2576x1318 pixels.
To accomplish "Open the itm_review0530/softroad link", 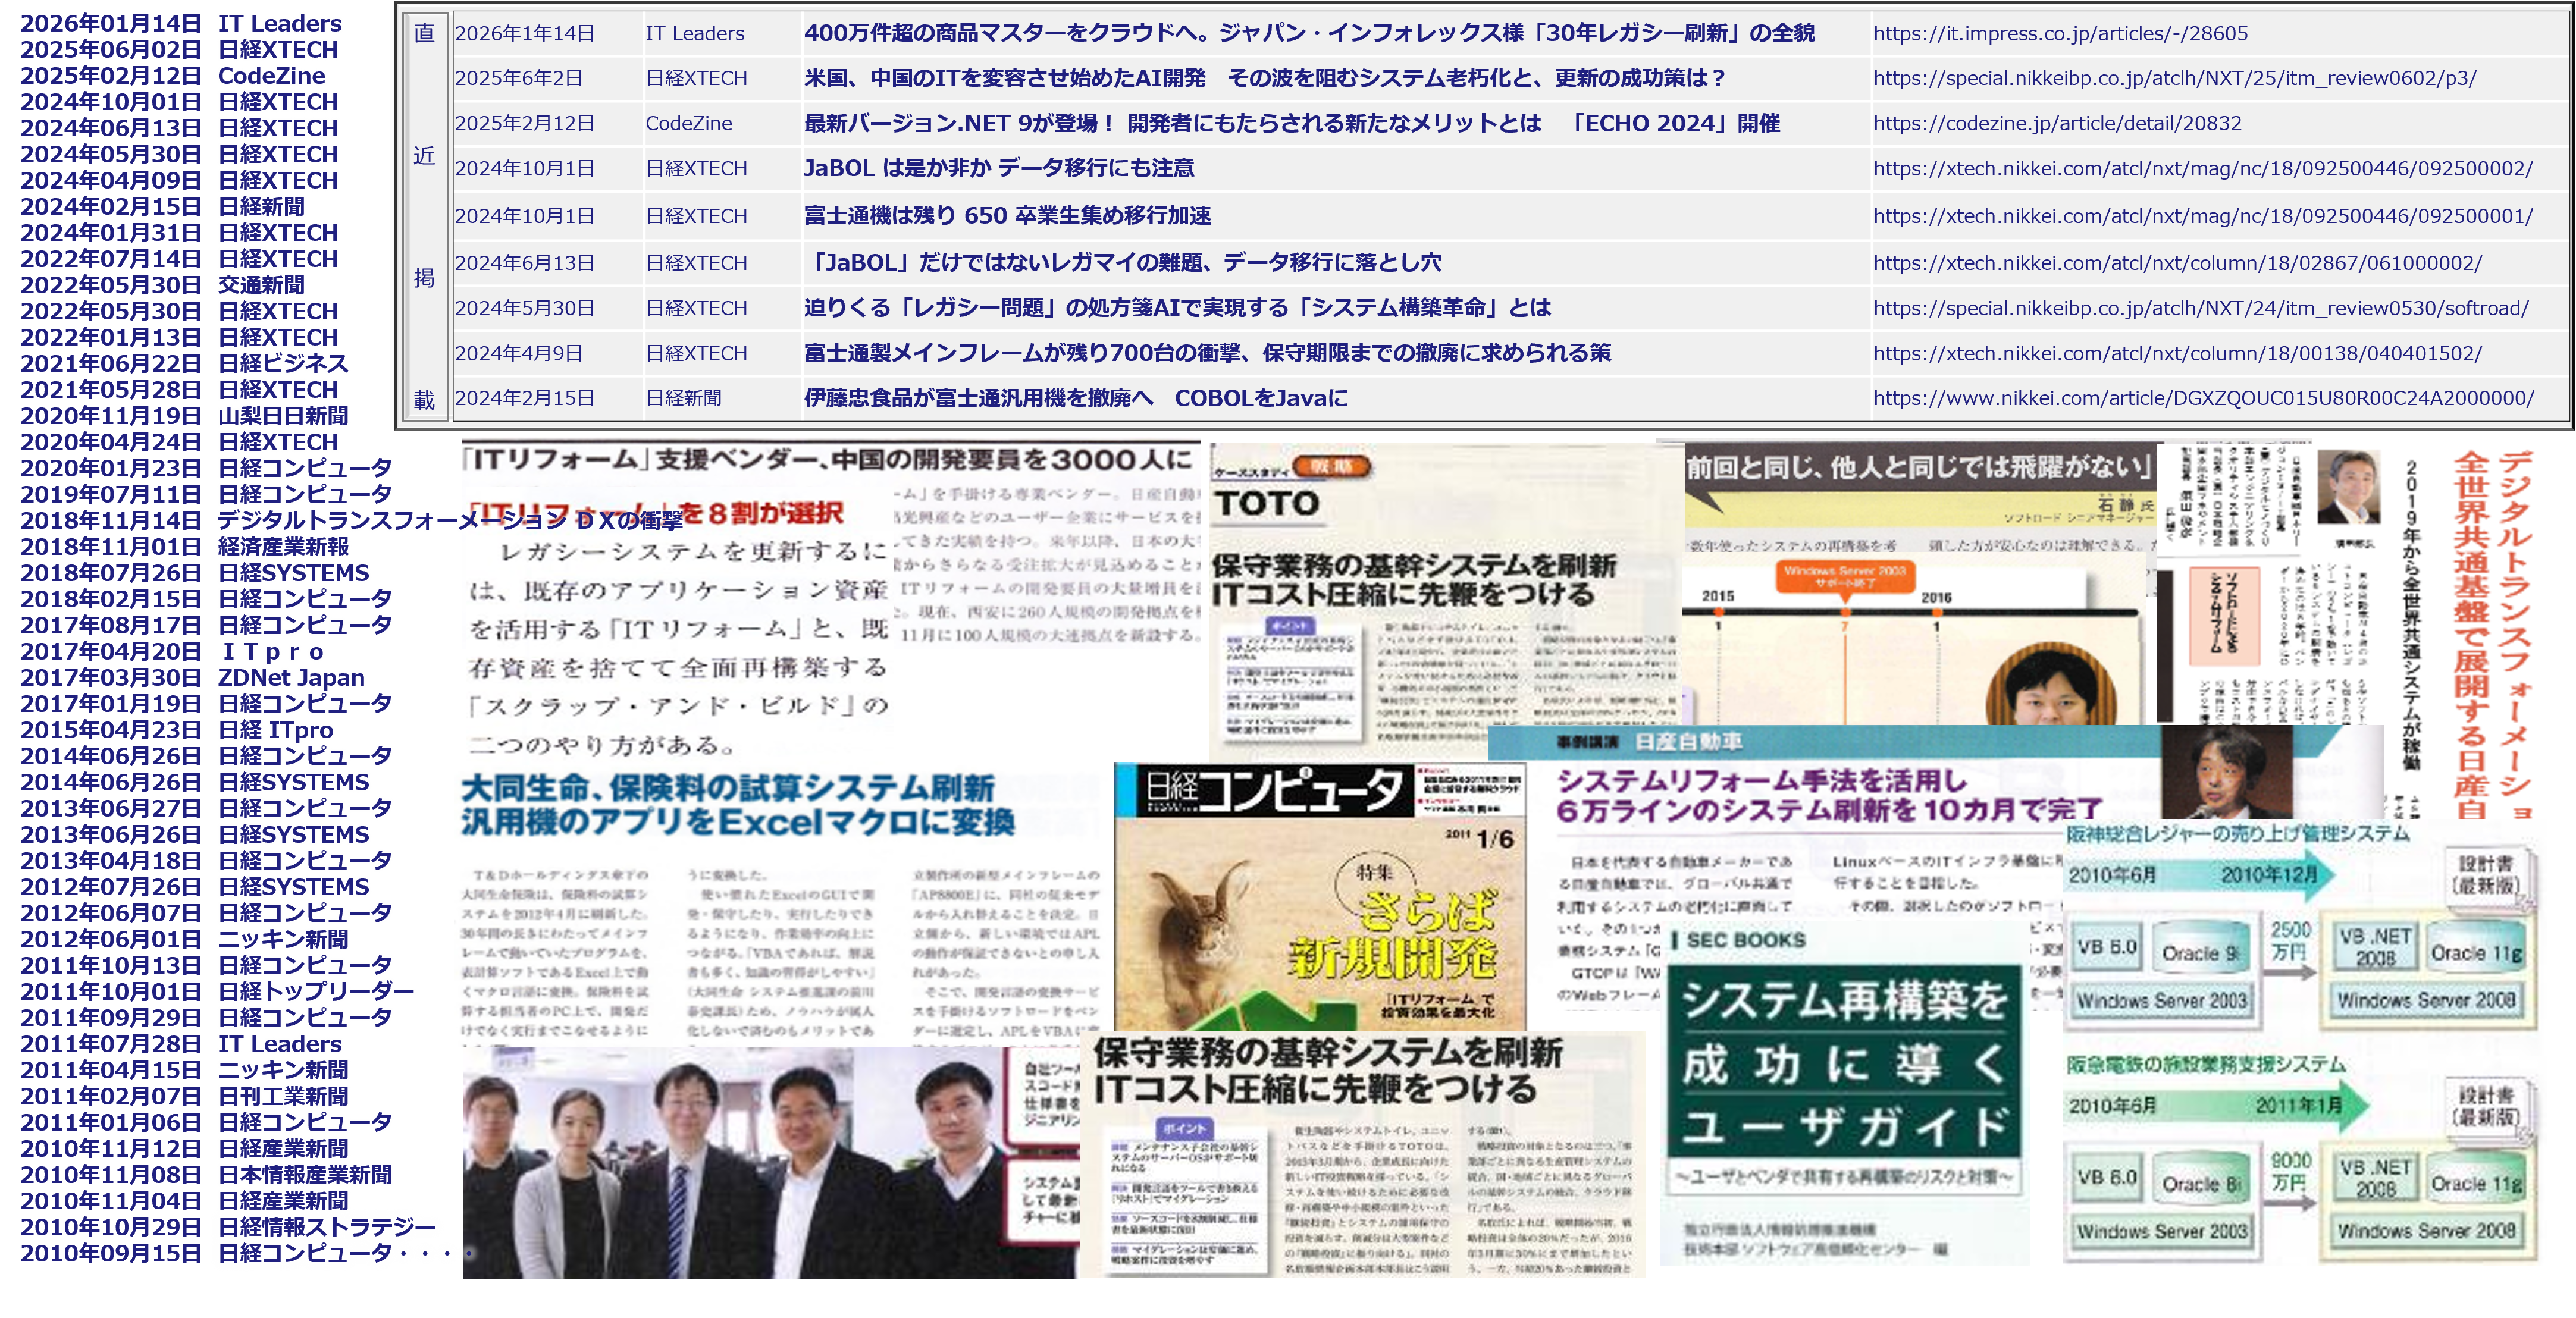I will [2200, 308].
